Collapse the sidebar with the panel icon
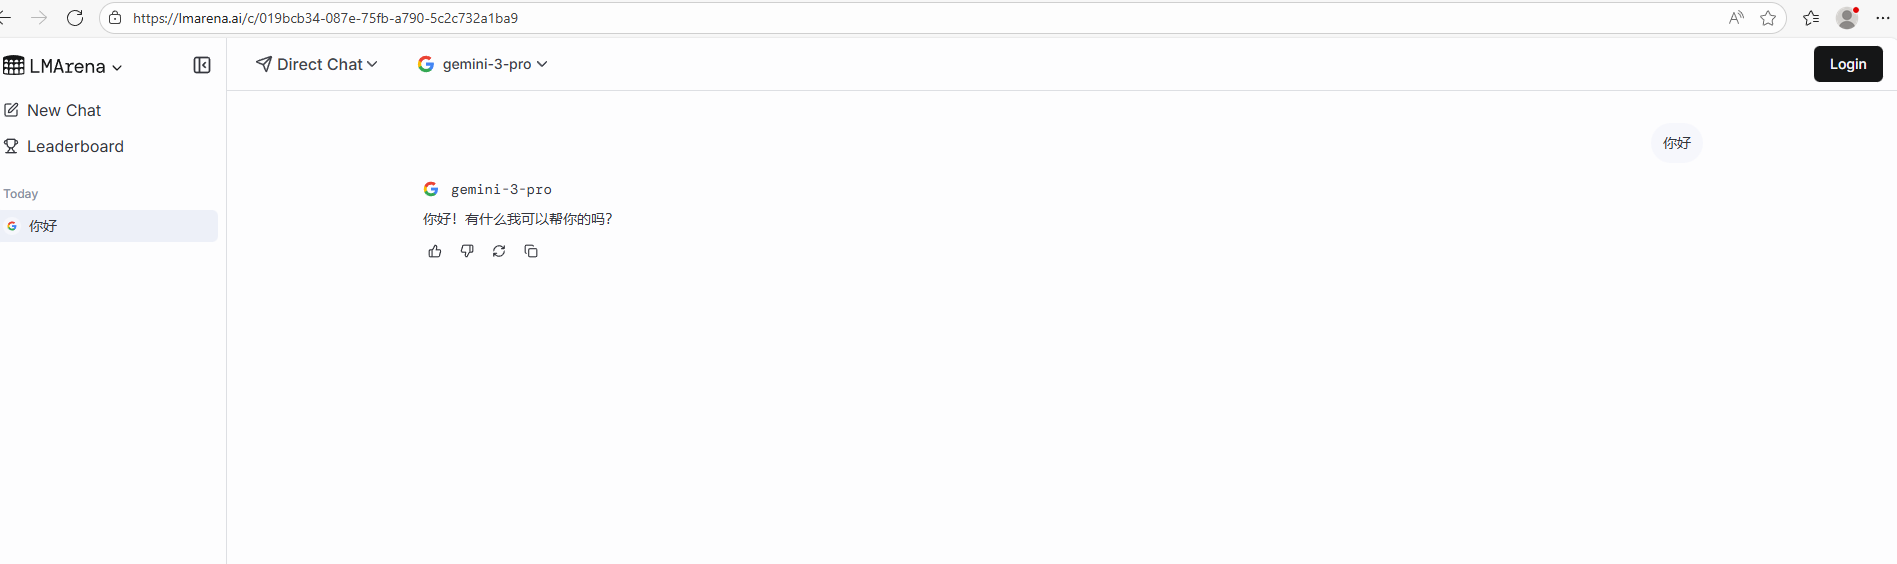Image resolution: width=1897 pixels, height=564 pixels. pos(202,65)
